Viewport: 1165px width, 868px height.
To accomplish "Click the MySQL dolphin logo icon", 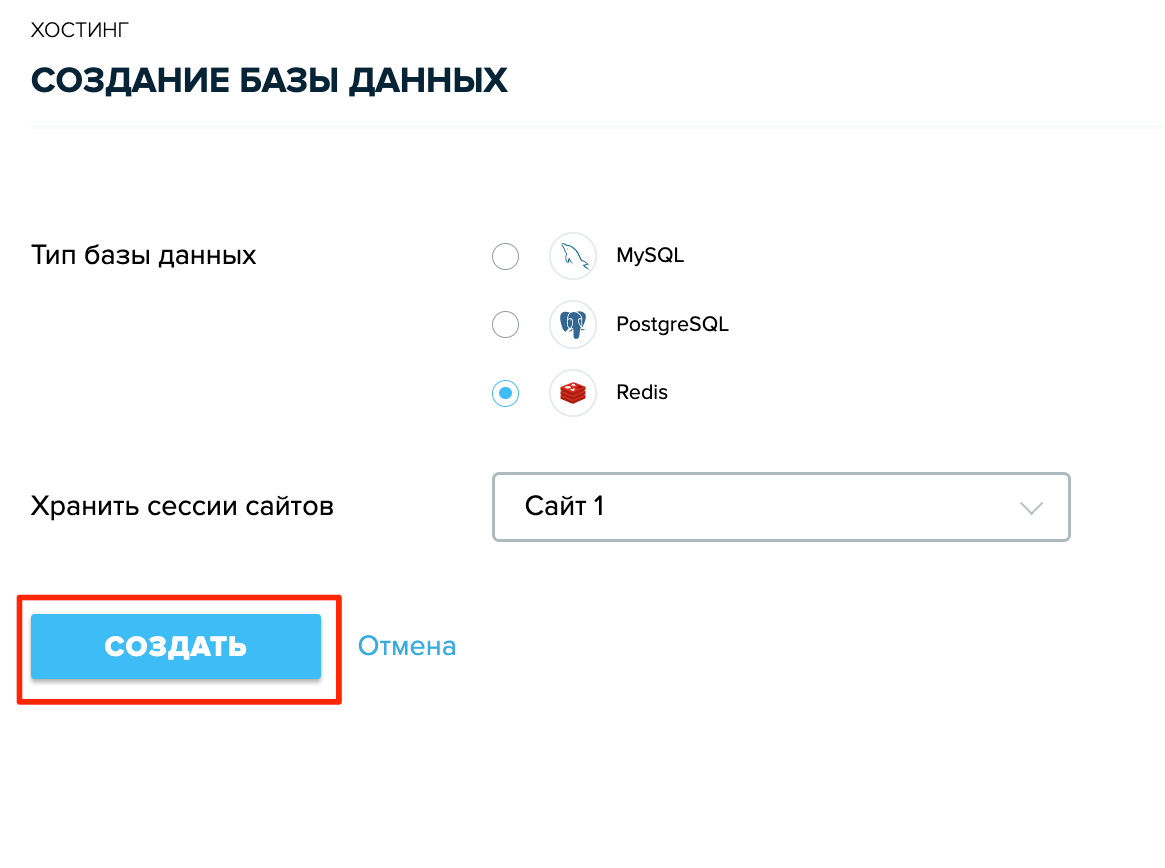I will coord(573,256).
